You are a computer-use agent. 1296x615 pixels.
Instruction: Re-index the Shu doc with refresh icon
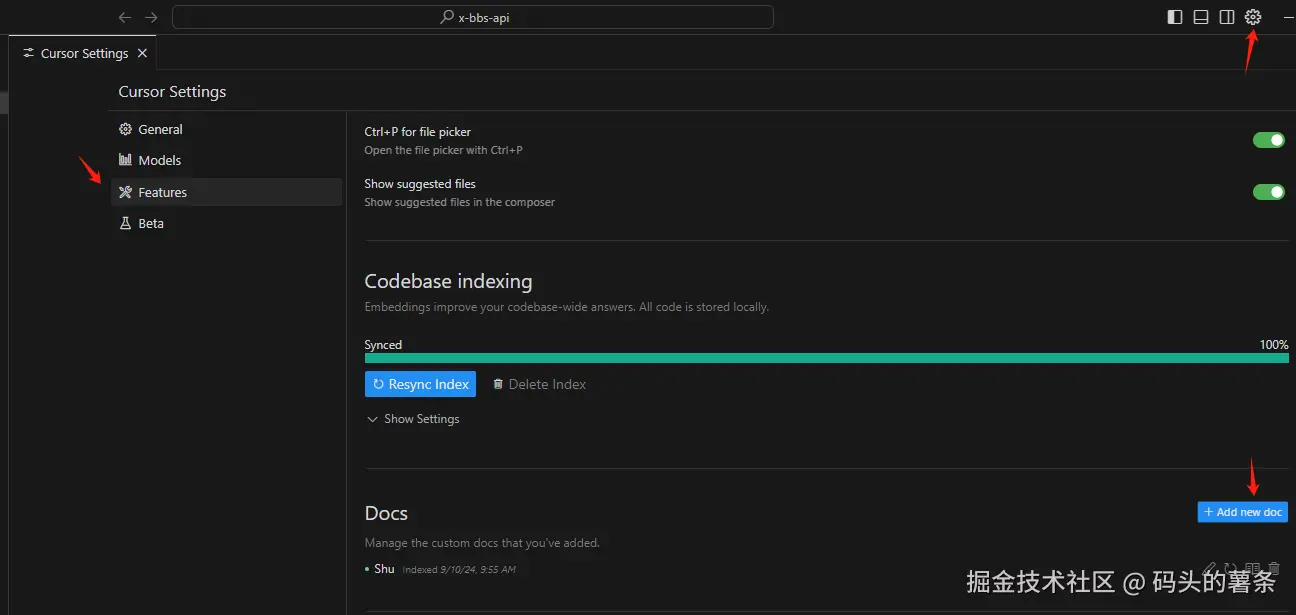click(1231, 569)
